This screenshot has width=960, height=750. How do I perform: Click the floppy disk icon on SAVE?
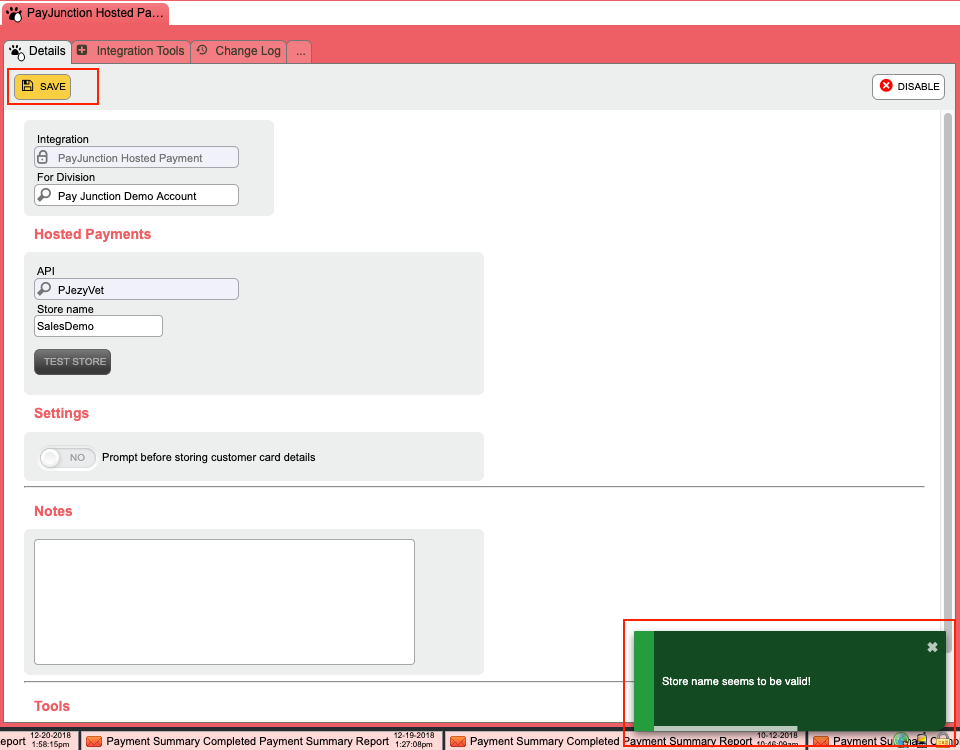29,86
